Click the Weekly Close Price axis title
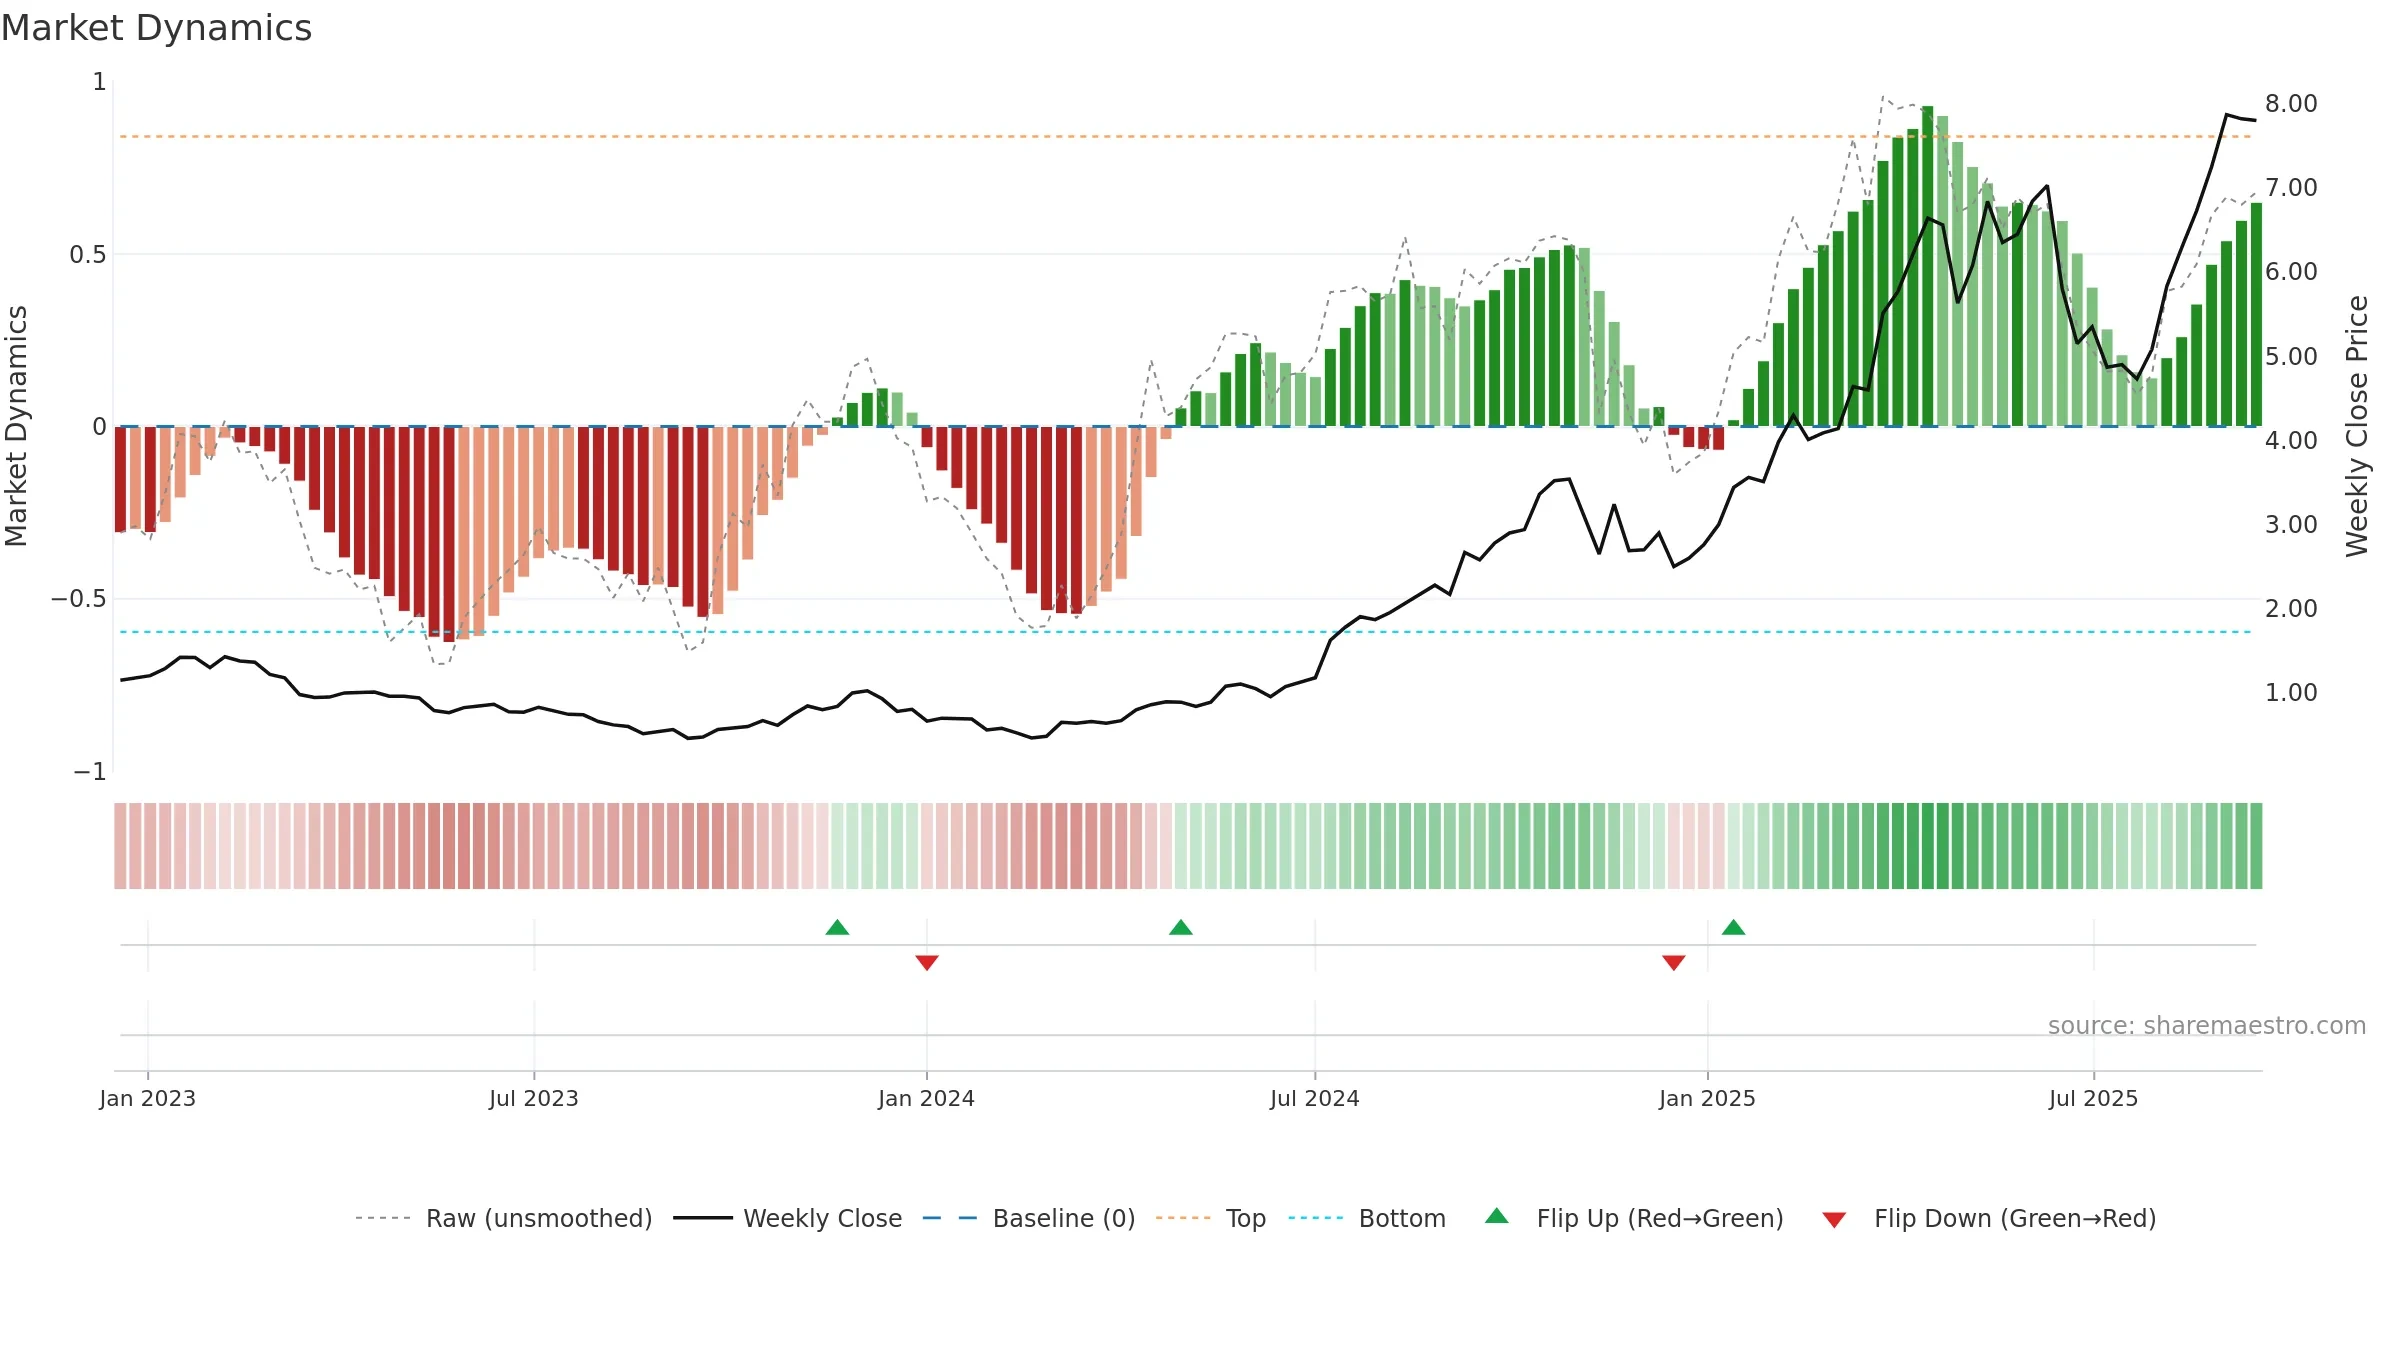This screenshot has height=1350, width=2400. 2357,426
